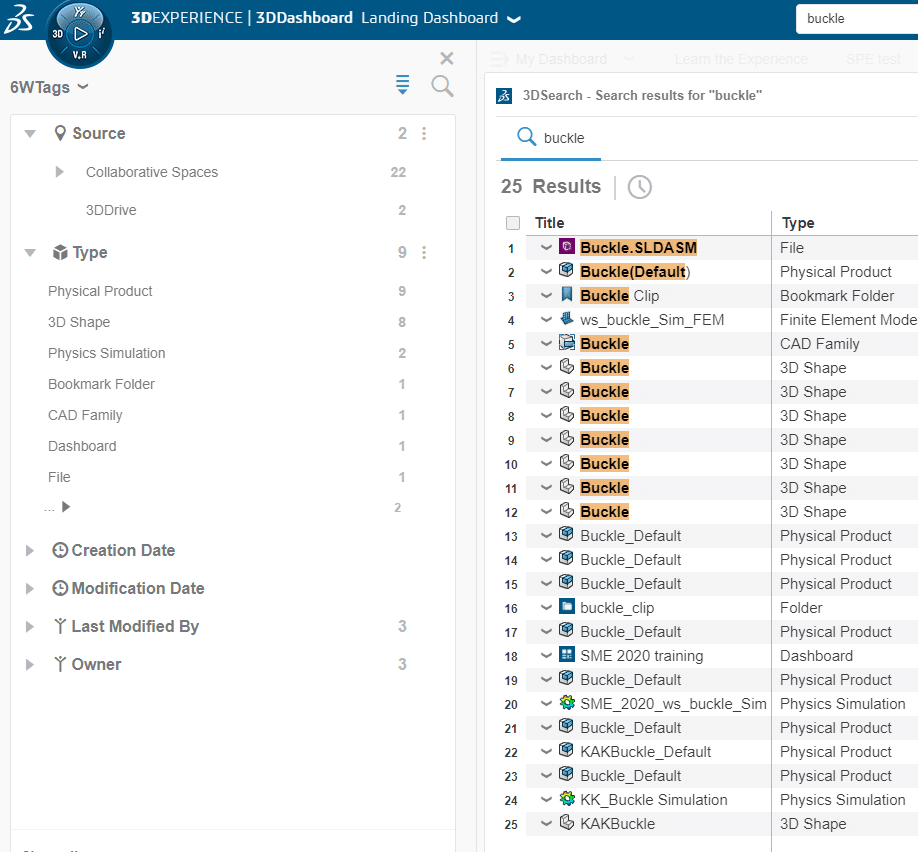Image resolution: width=918 pixels, height=852 pixels.
Task: Collapse the Source section
Action: tap(30, 134)
